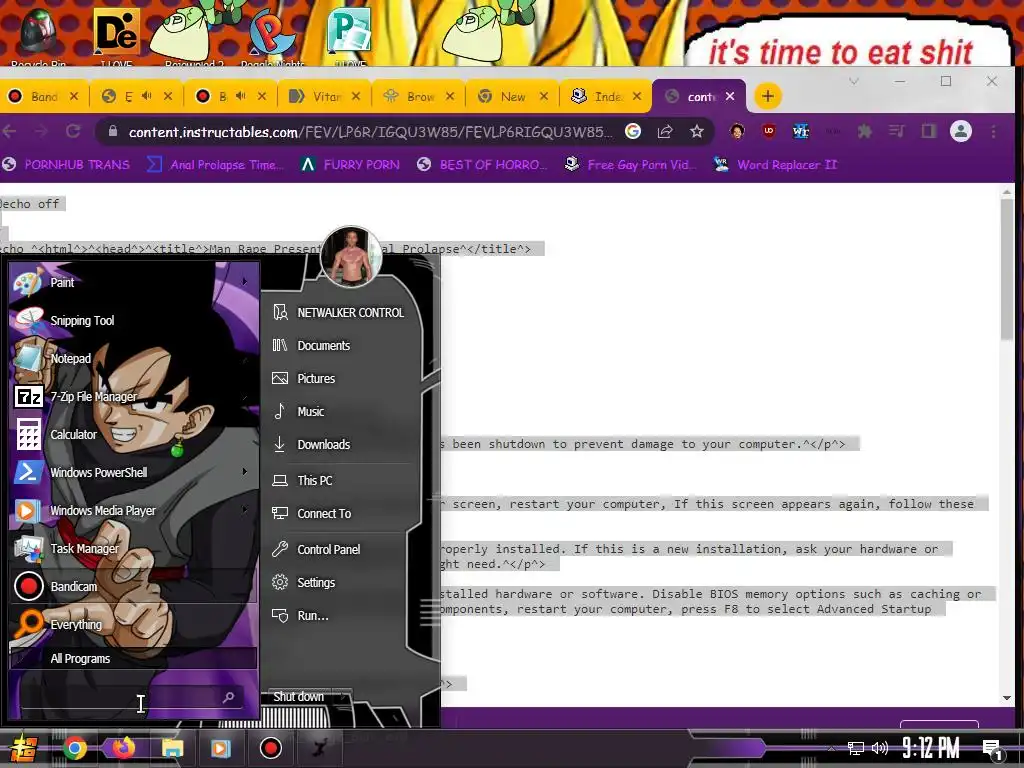Go back in Chrome
The image size is (1024, 768).
pos(9,131)
